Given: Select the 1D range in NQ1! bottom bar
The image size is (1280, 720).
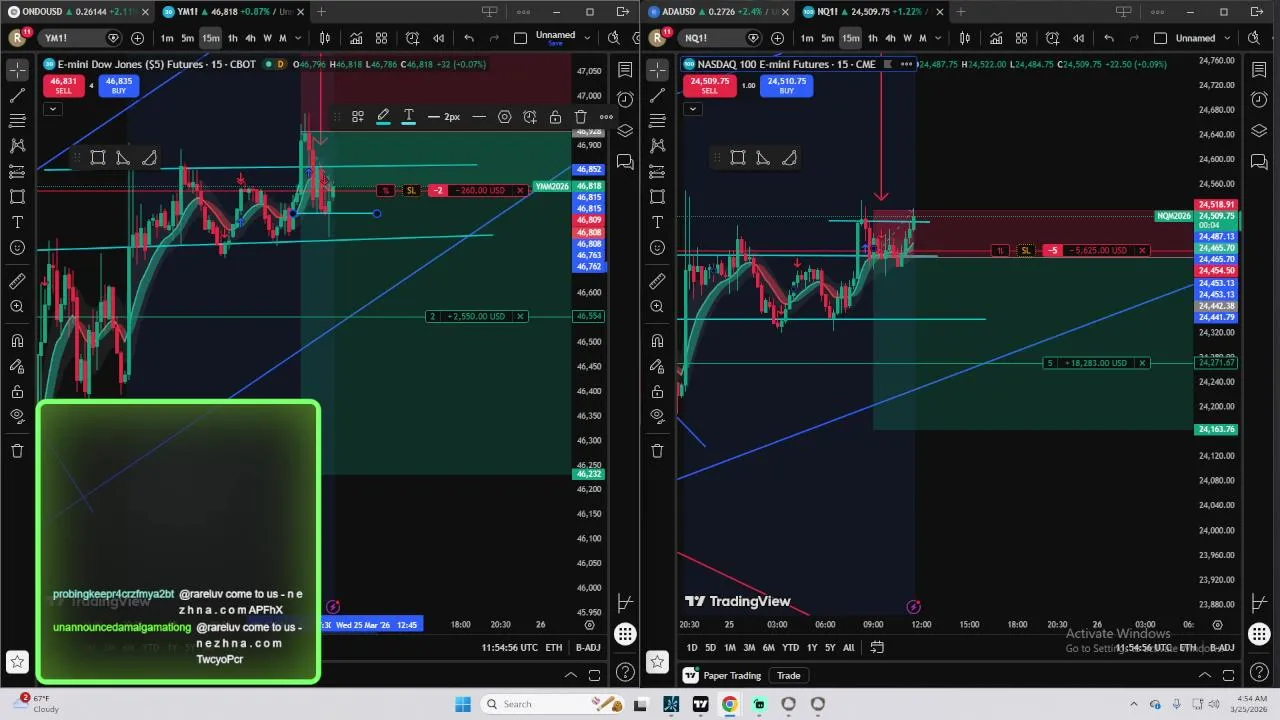Looking at the screenshot, I should point(691,648).
